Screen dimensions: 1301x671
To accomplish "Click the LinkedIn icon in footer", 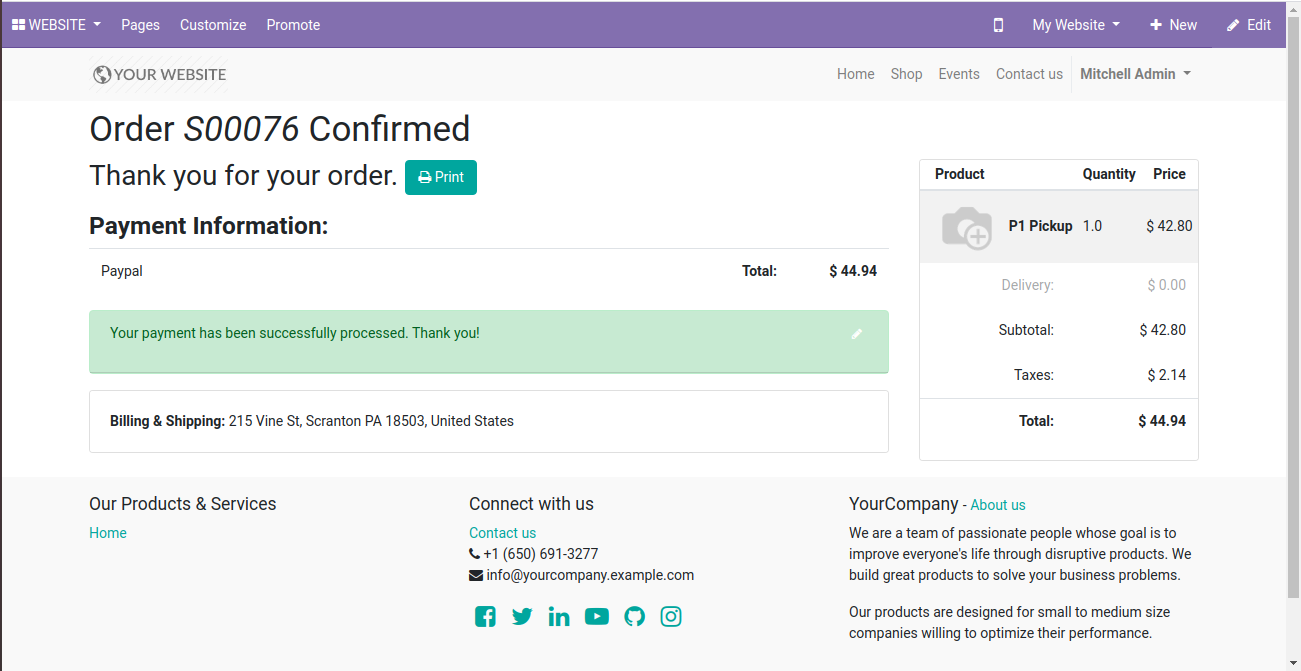I will coord(559,617).
